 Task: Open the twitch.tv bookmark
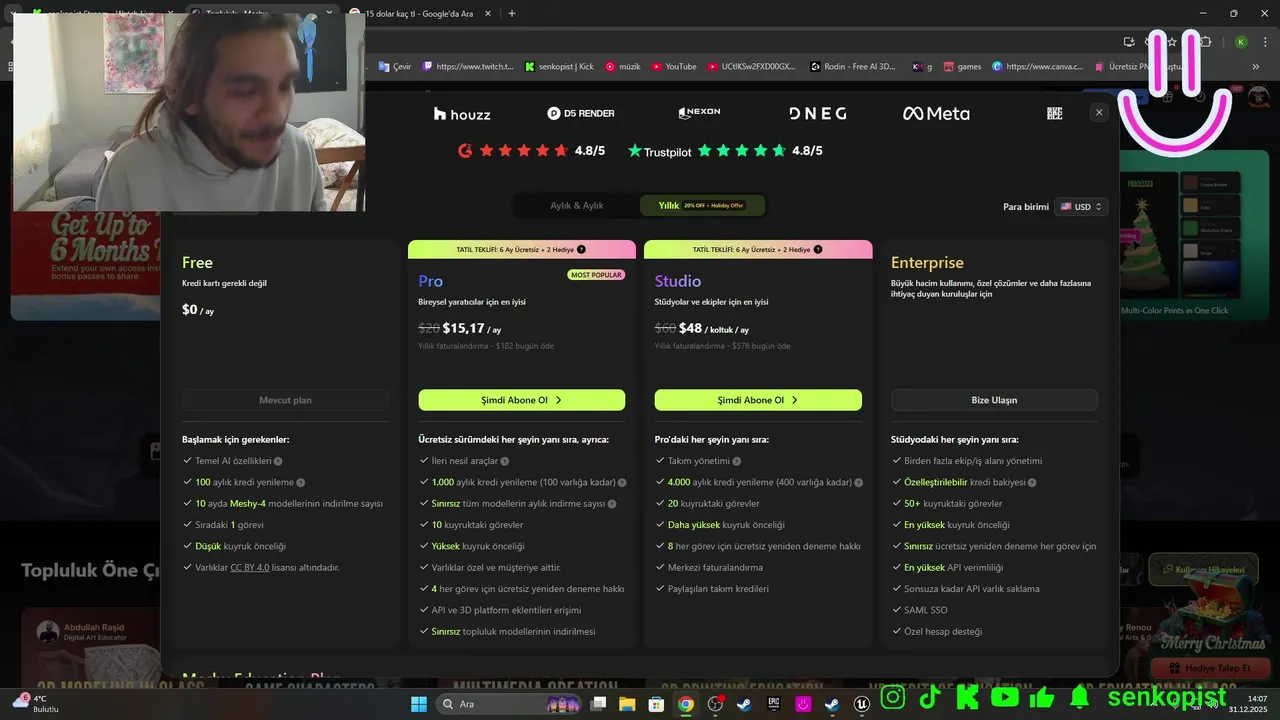[x=469, y=66]
